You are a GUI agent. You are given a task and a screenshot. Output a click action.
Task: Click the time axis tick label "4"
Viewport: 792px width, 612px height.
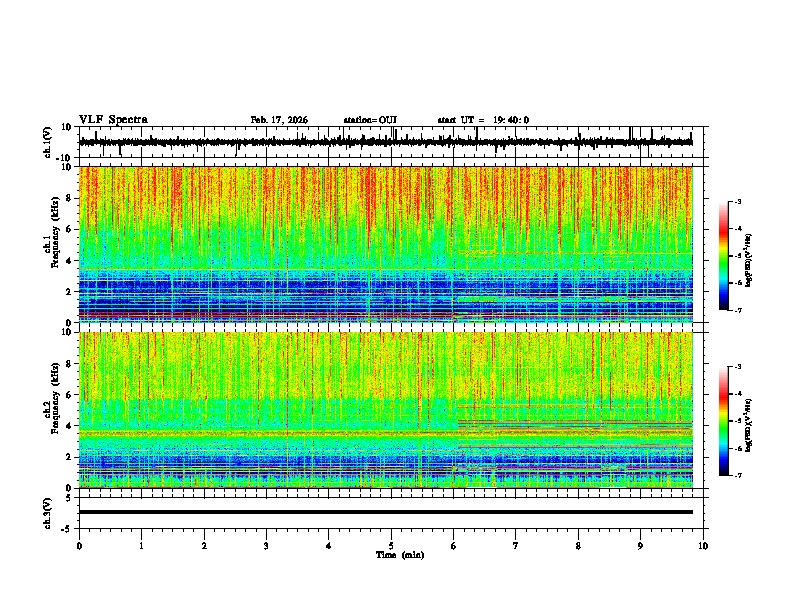point(329,546)
